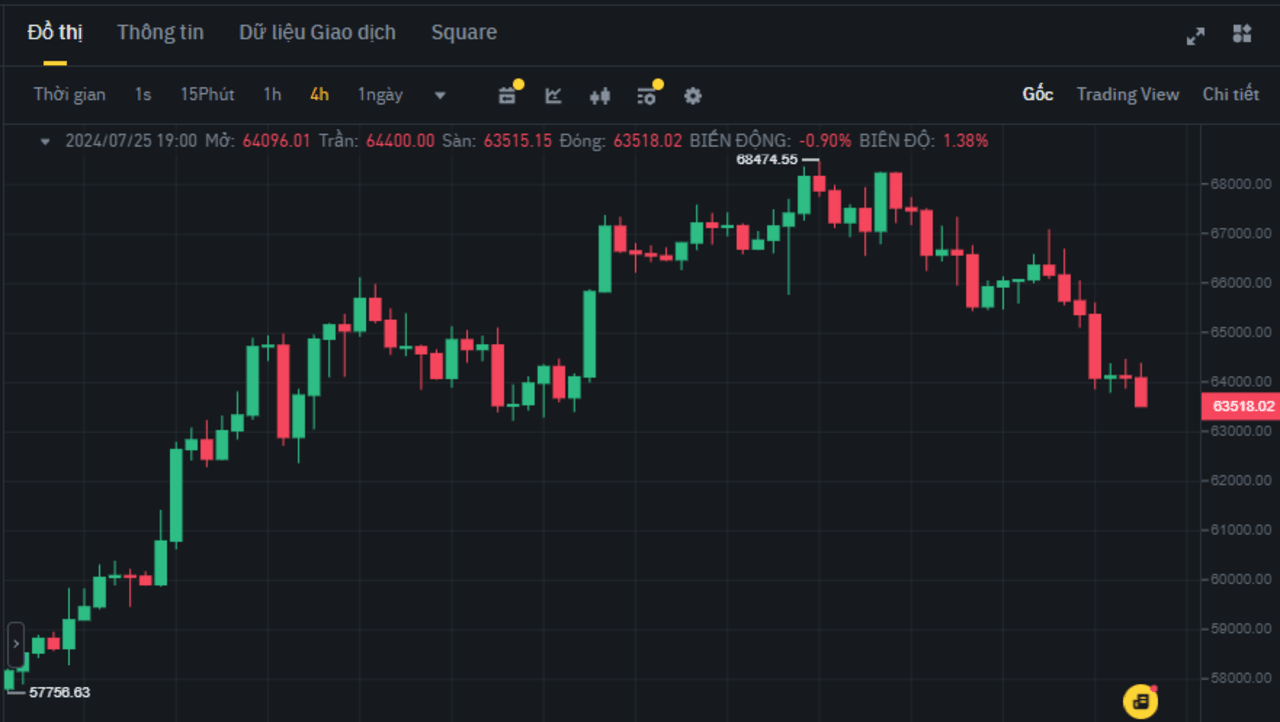Switch to the Thông tin tab
The width and height of the screenshot is (1280, 722).
click(x=160, y=32)
